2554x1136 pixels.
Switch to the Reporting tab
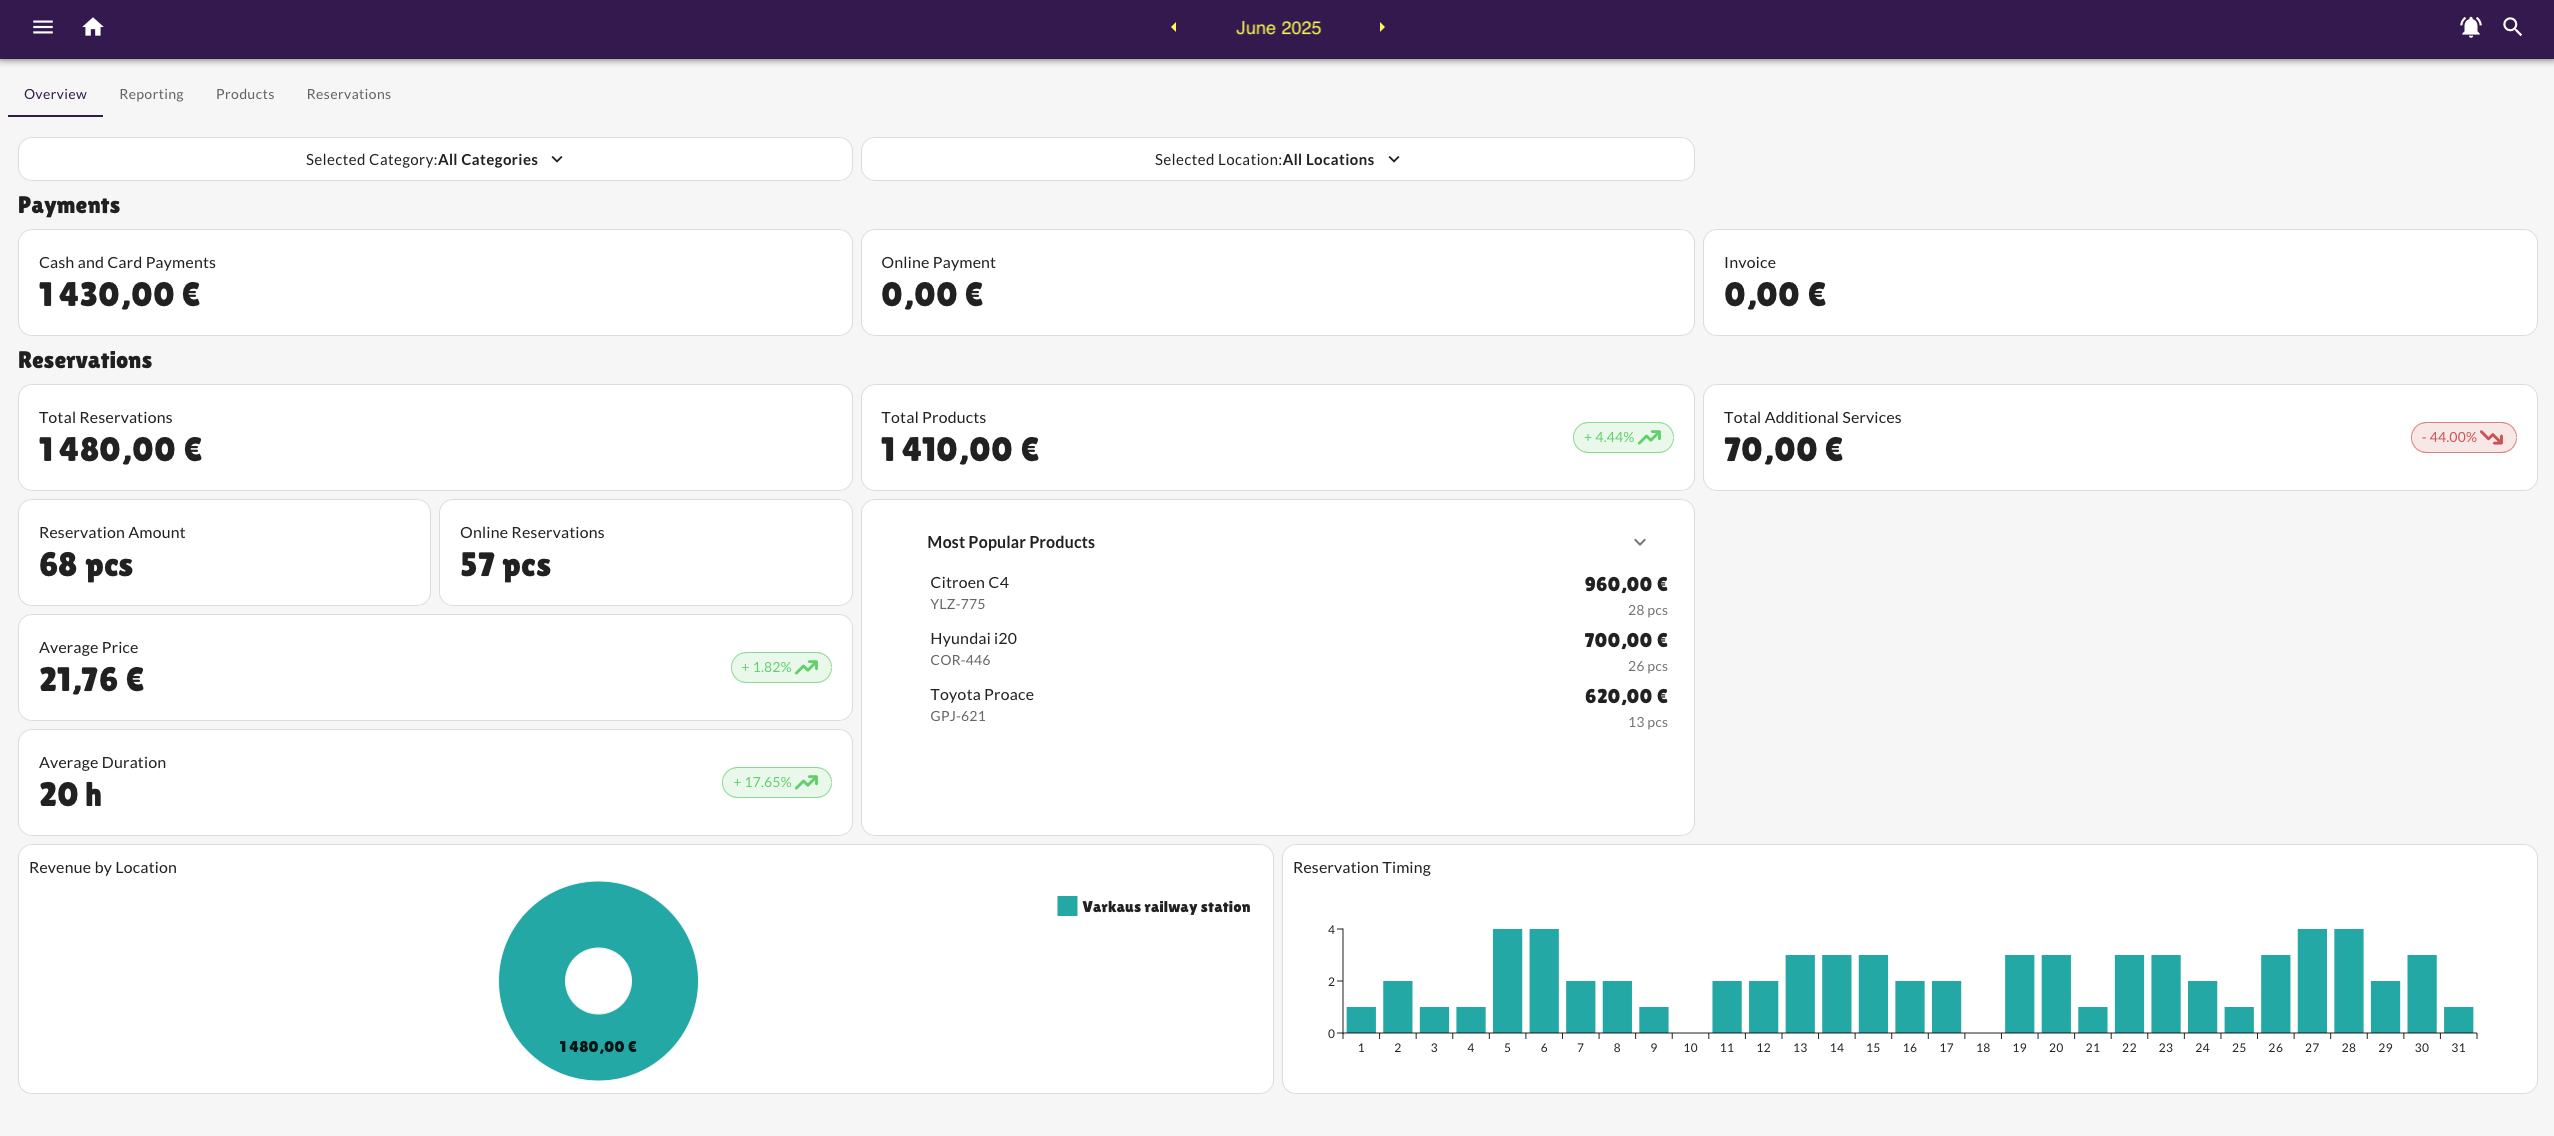[x=151, y=94]
